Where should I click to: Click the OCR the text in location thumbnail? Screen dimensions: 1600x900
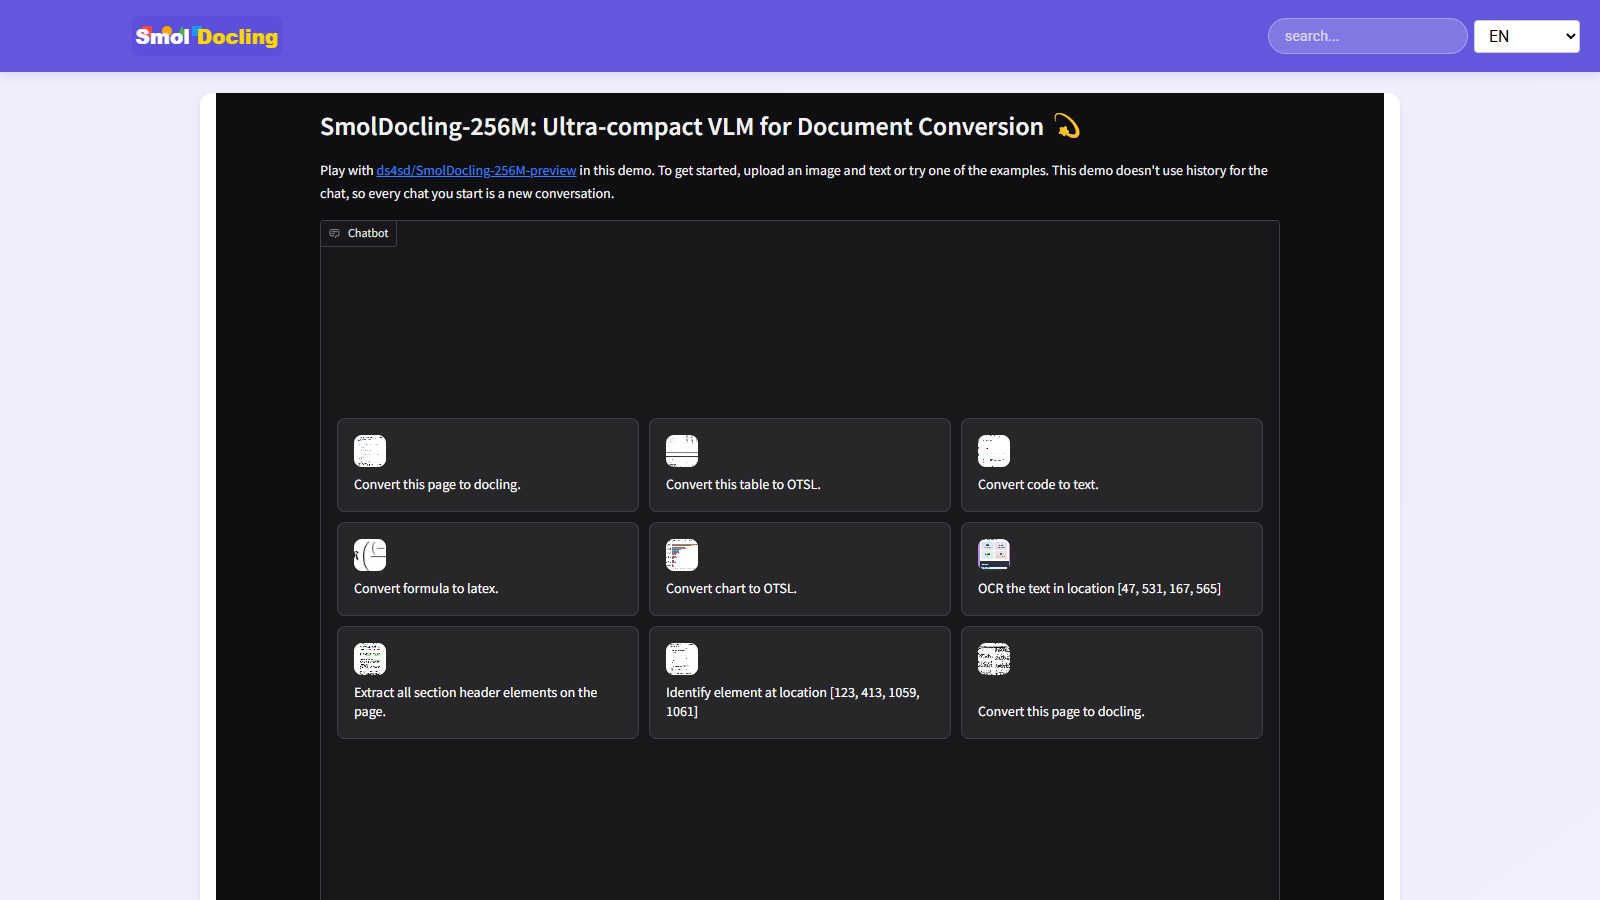pyautogui.click(x=994, y=555)
